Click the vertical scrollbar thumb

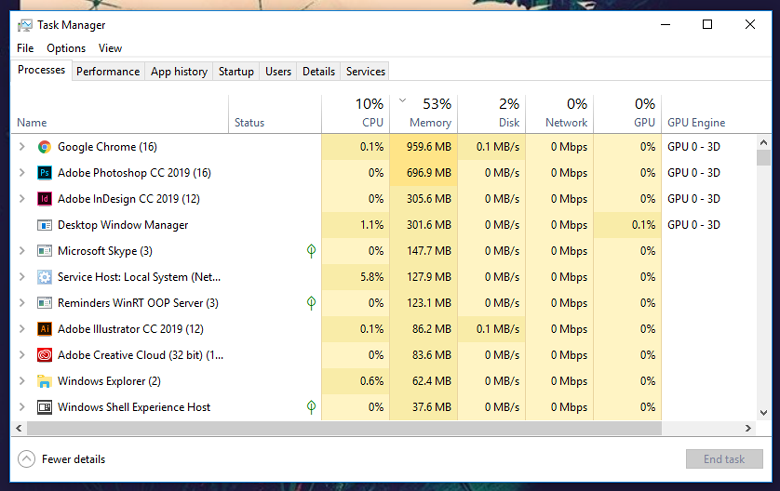click(764, 158)
